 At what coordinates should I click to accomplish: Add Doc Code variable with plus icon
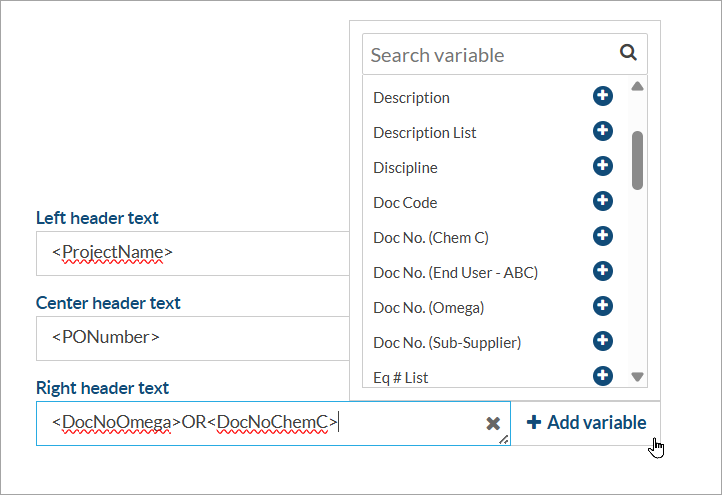602,201
